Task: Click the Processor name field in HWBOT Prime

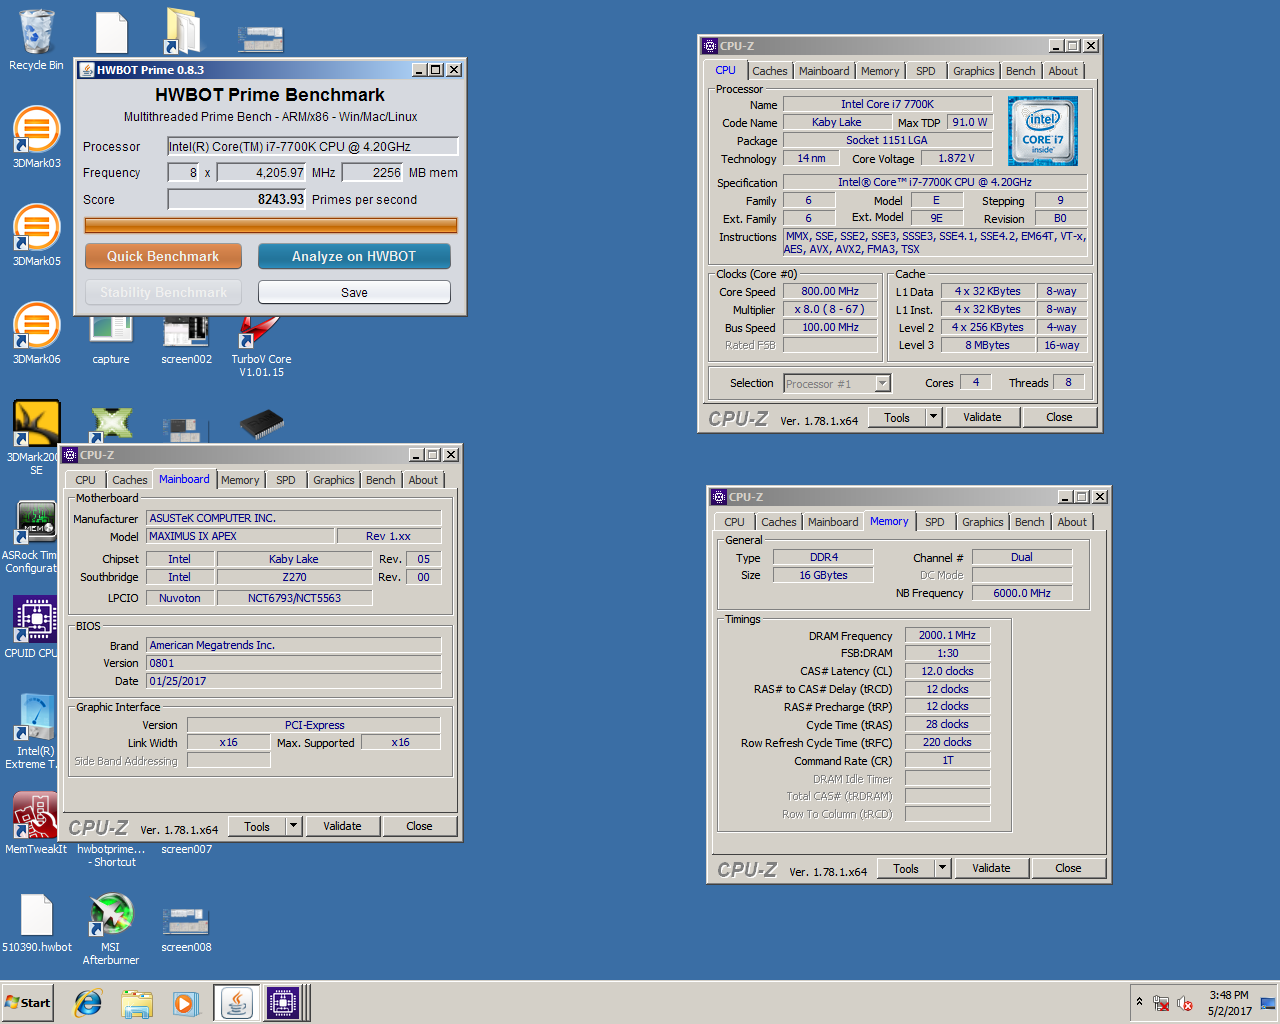Action: (x=313, y=146)
